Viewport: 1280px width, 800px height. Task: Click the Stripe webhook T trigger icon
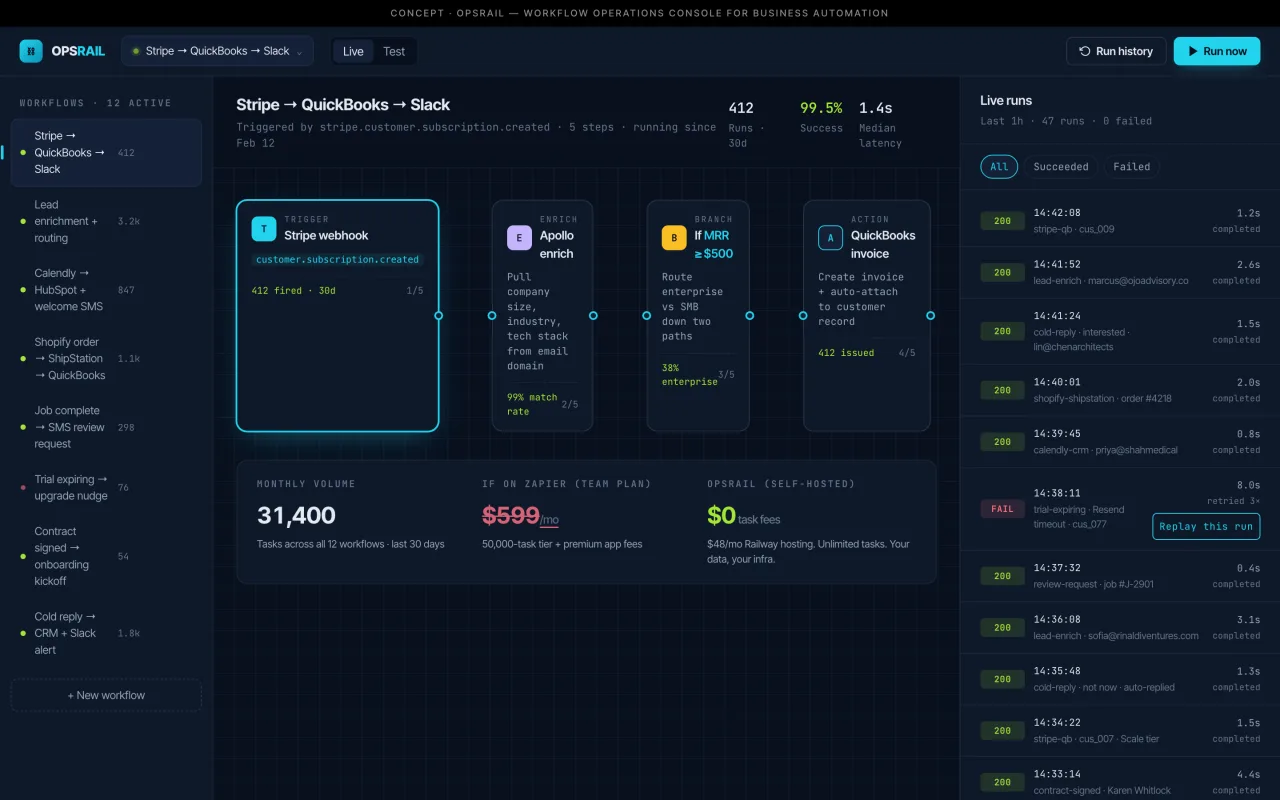[264, 229]
